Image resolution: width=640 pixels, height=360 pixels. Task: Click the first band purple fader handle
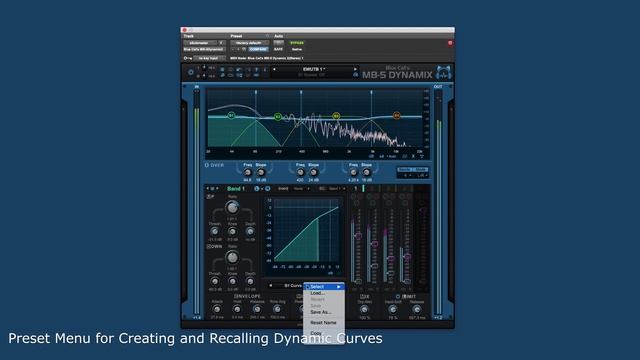(x=358, y=236)
